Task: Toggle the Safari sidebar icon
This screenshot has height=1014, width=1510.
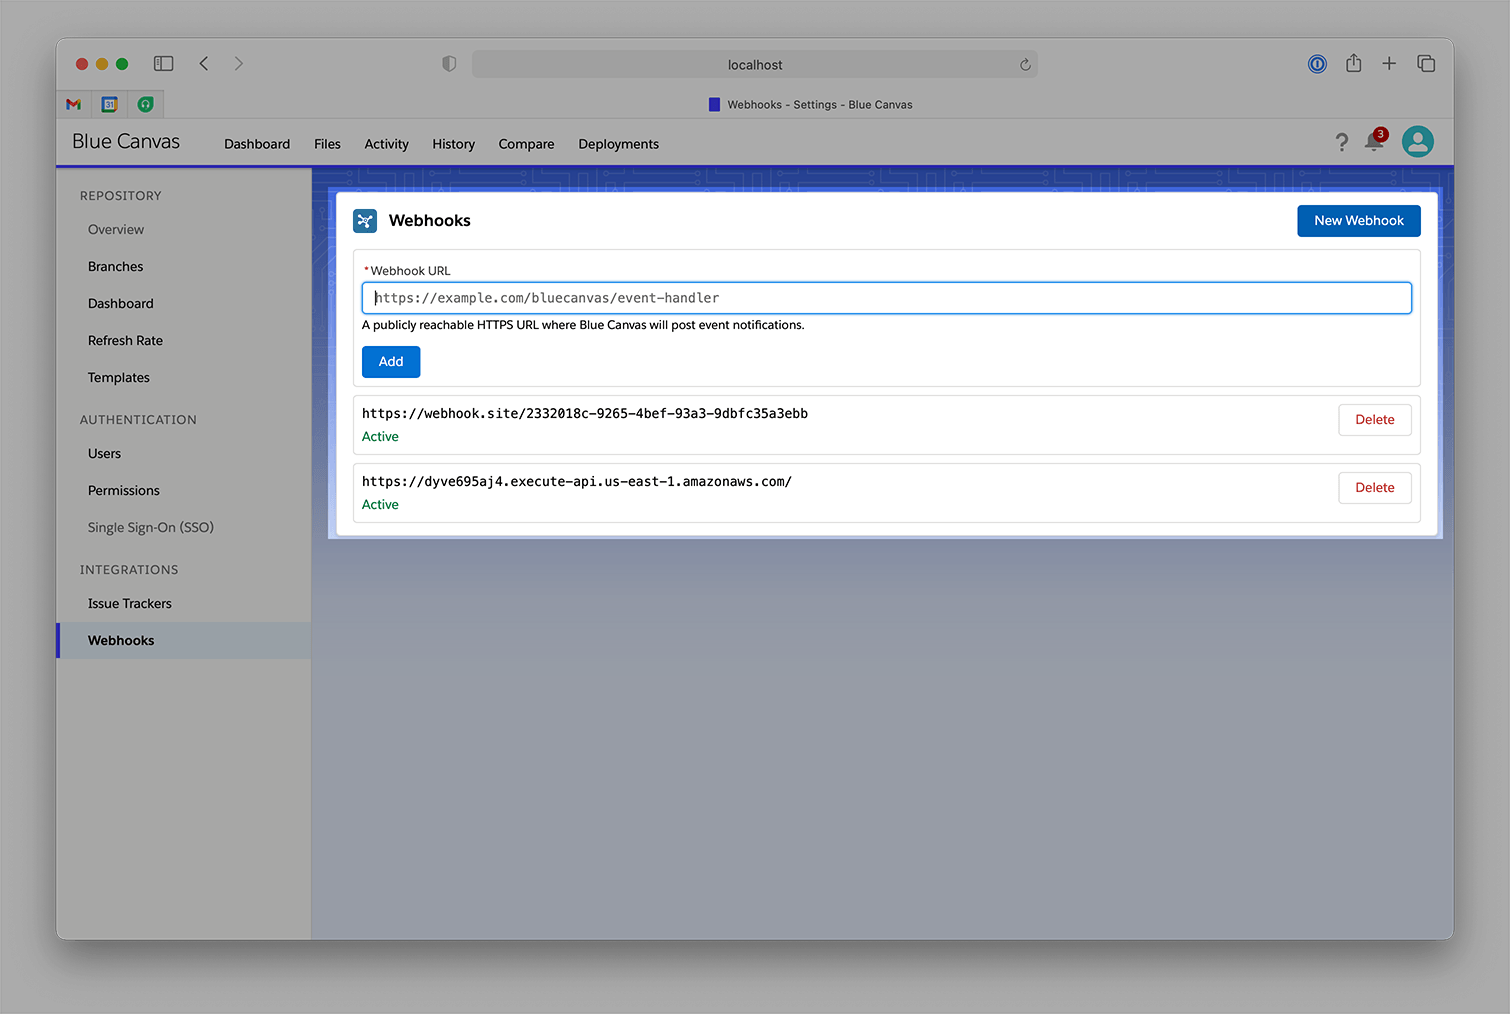Action: coord(163,63)
